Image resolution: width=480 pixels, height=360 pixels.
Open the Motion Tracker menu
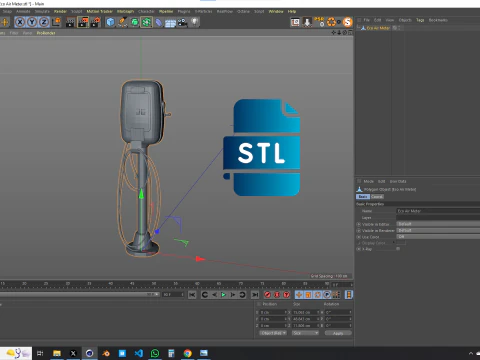(100, 11)
